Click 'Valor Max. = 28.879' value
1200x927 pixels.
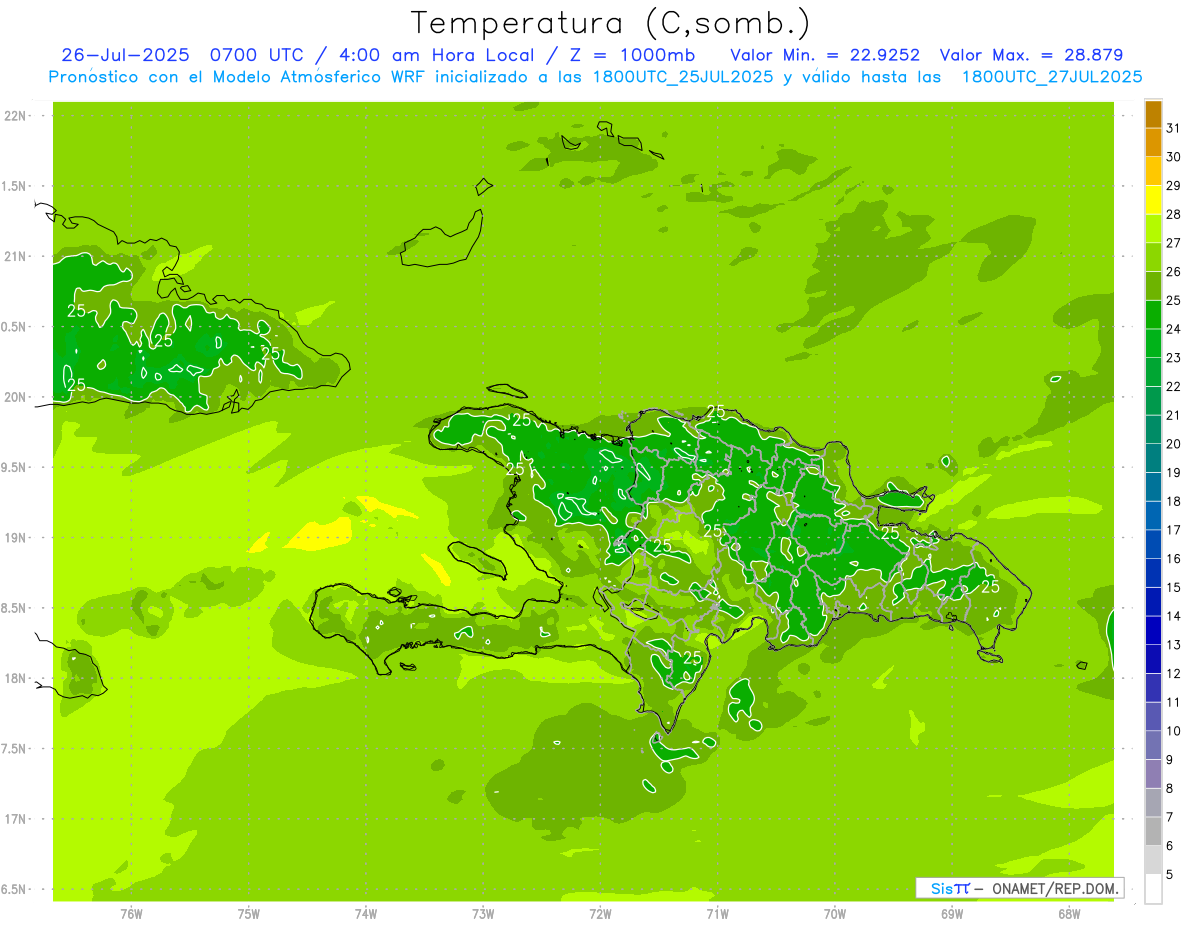[1031, 55]
